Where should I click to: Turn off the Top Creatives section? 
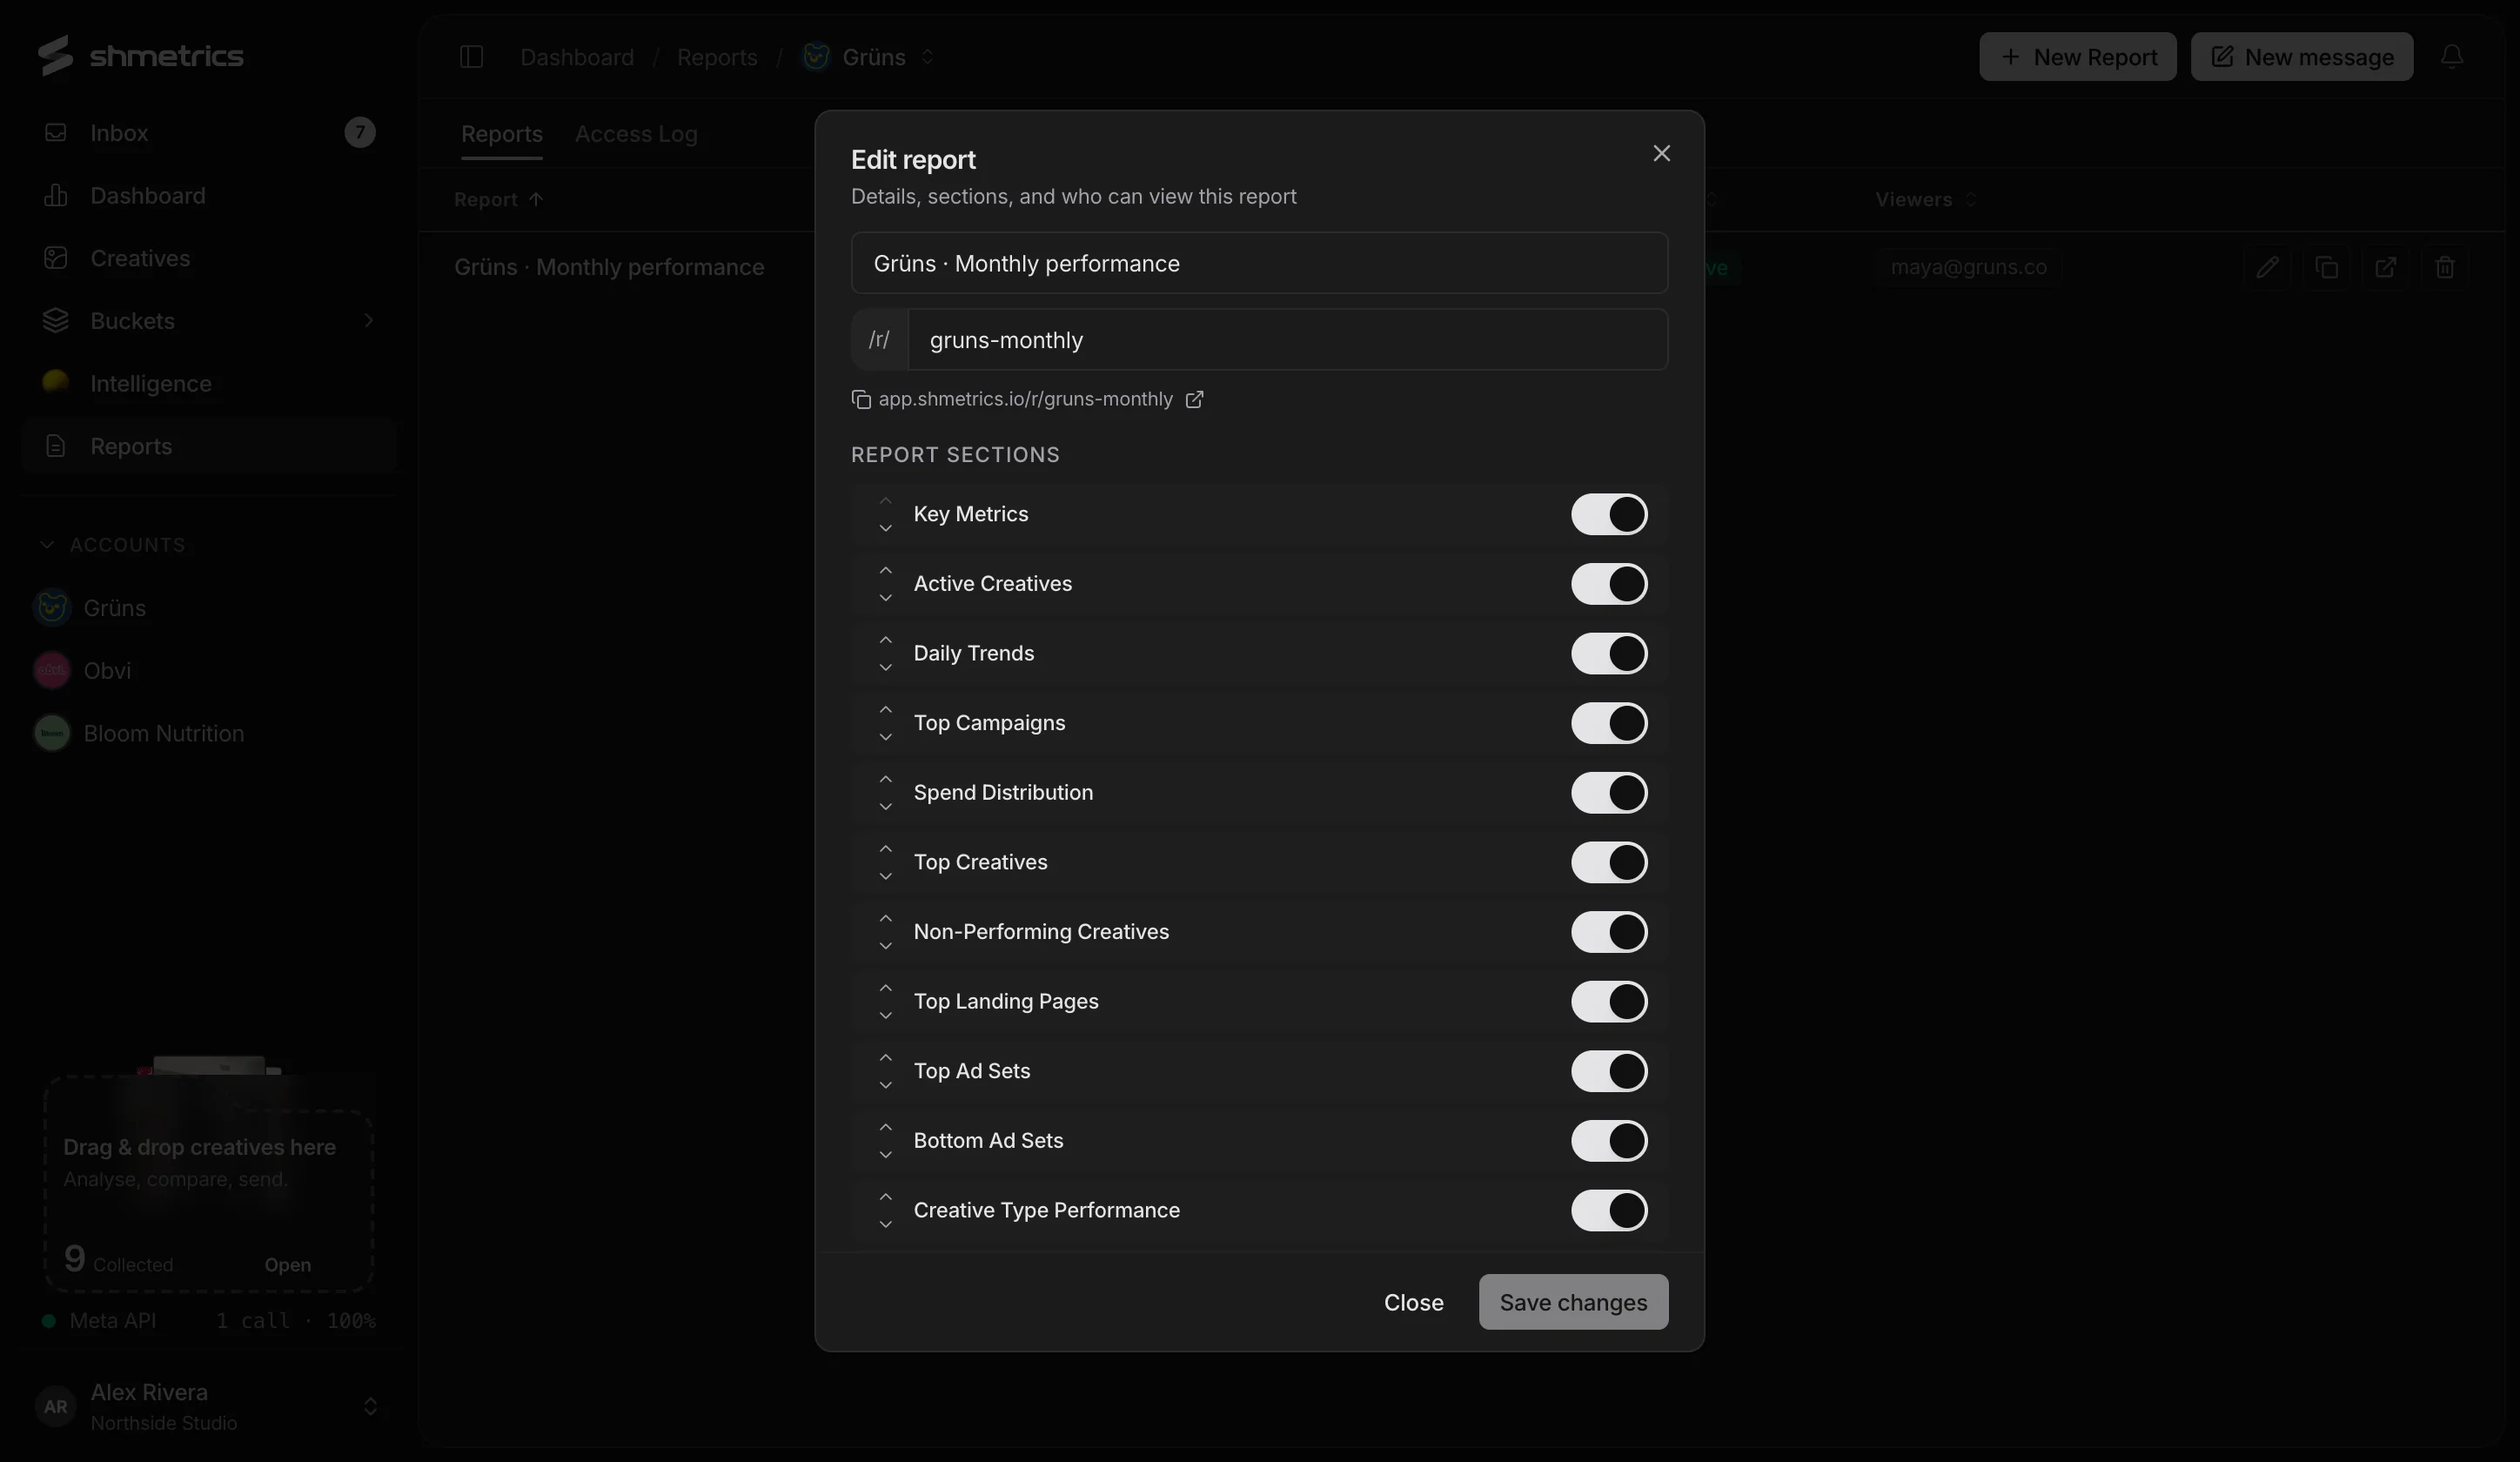[x=1608, y=862]
